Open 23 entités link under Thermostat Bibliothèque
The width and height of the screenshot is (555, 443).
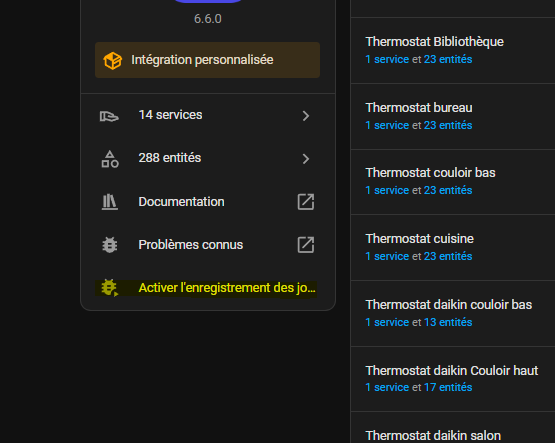(x=448, y=59)
